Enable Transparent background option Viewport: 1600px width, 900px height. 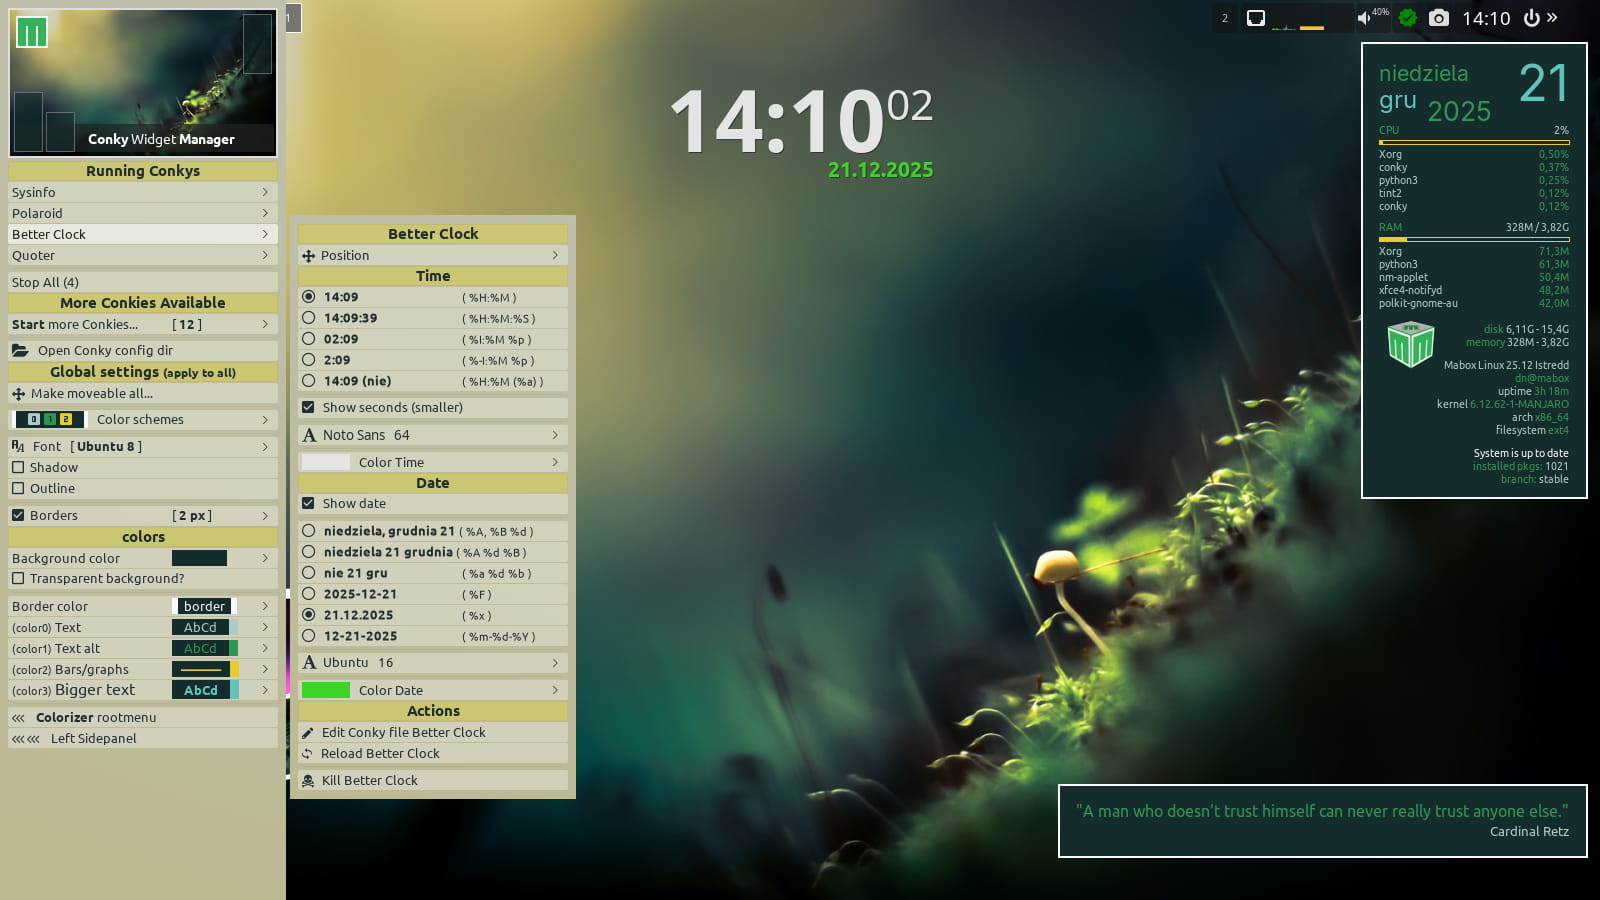pyautogui.click(x=18, y=579)
